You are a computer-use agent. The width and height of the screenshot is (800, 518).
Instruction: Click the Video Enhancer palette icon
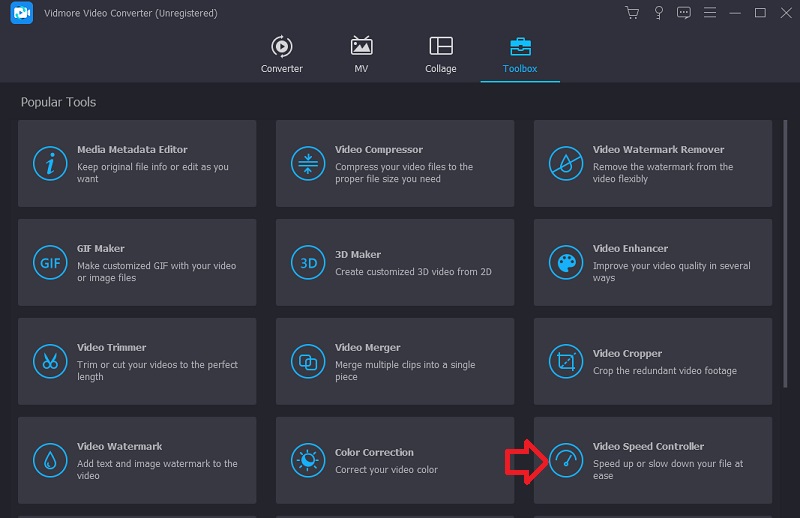(566, 262)
